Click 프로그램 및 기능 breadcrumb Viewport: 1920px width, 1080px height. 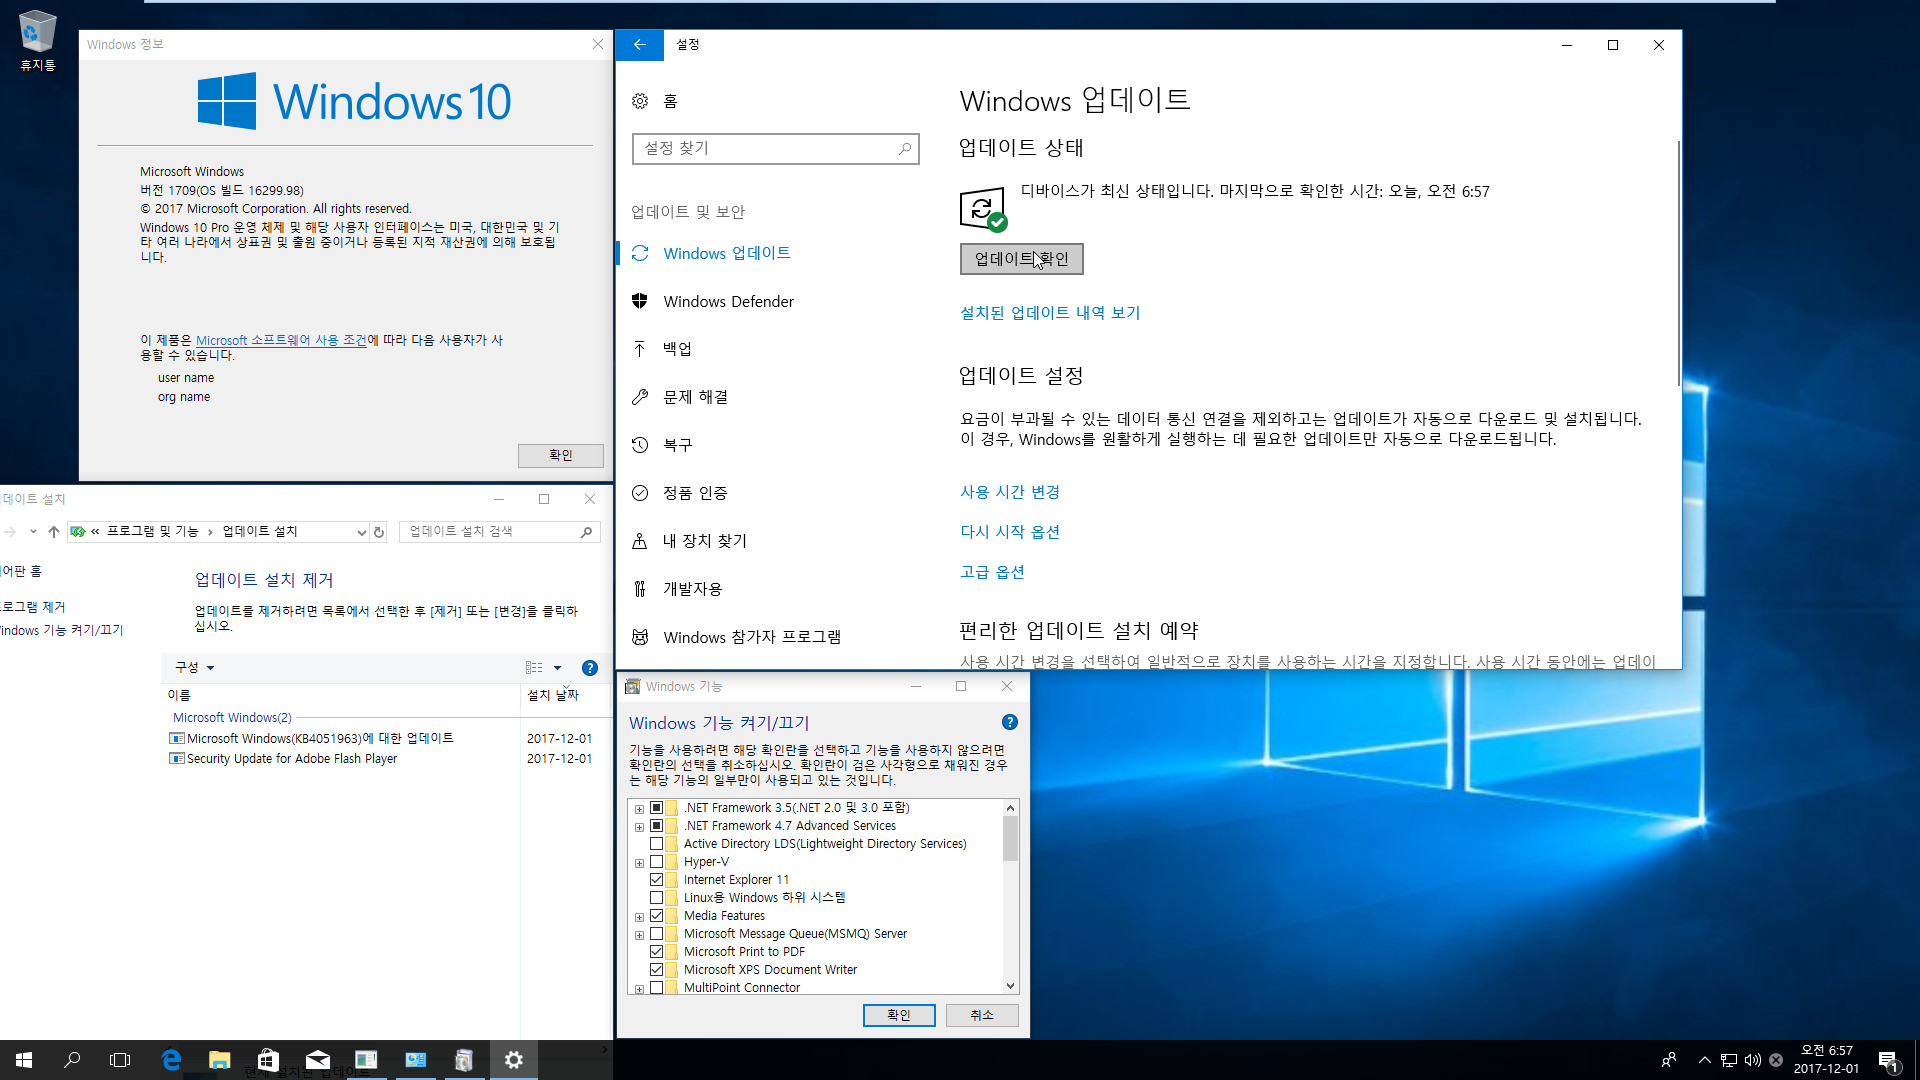coord(153,532)
